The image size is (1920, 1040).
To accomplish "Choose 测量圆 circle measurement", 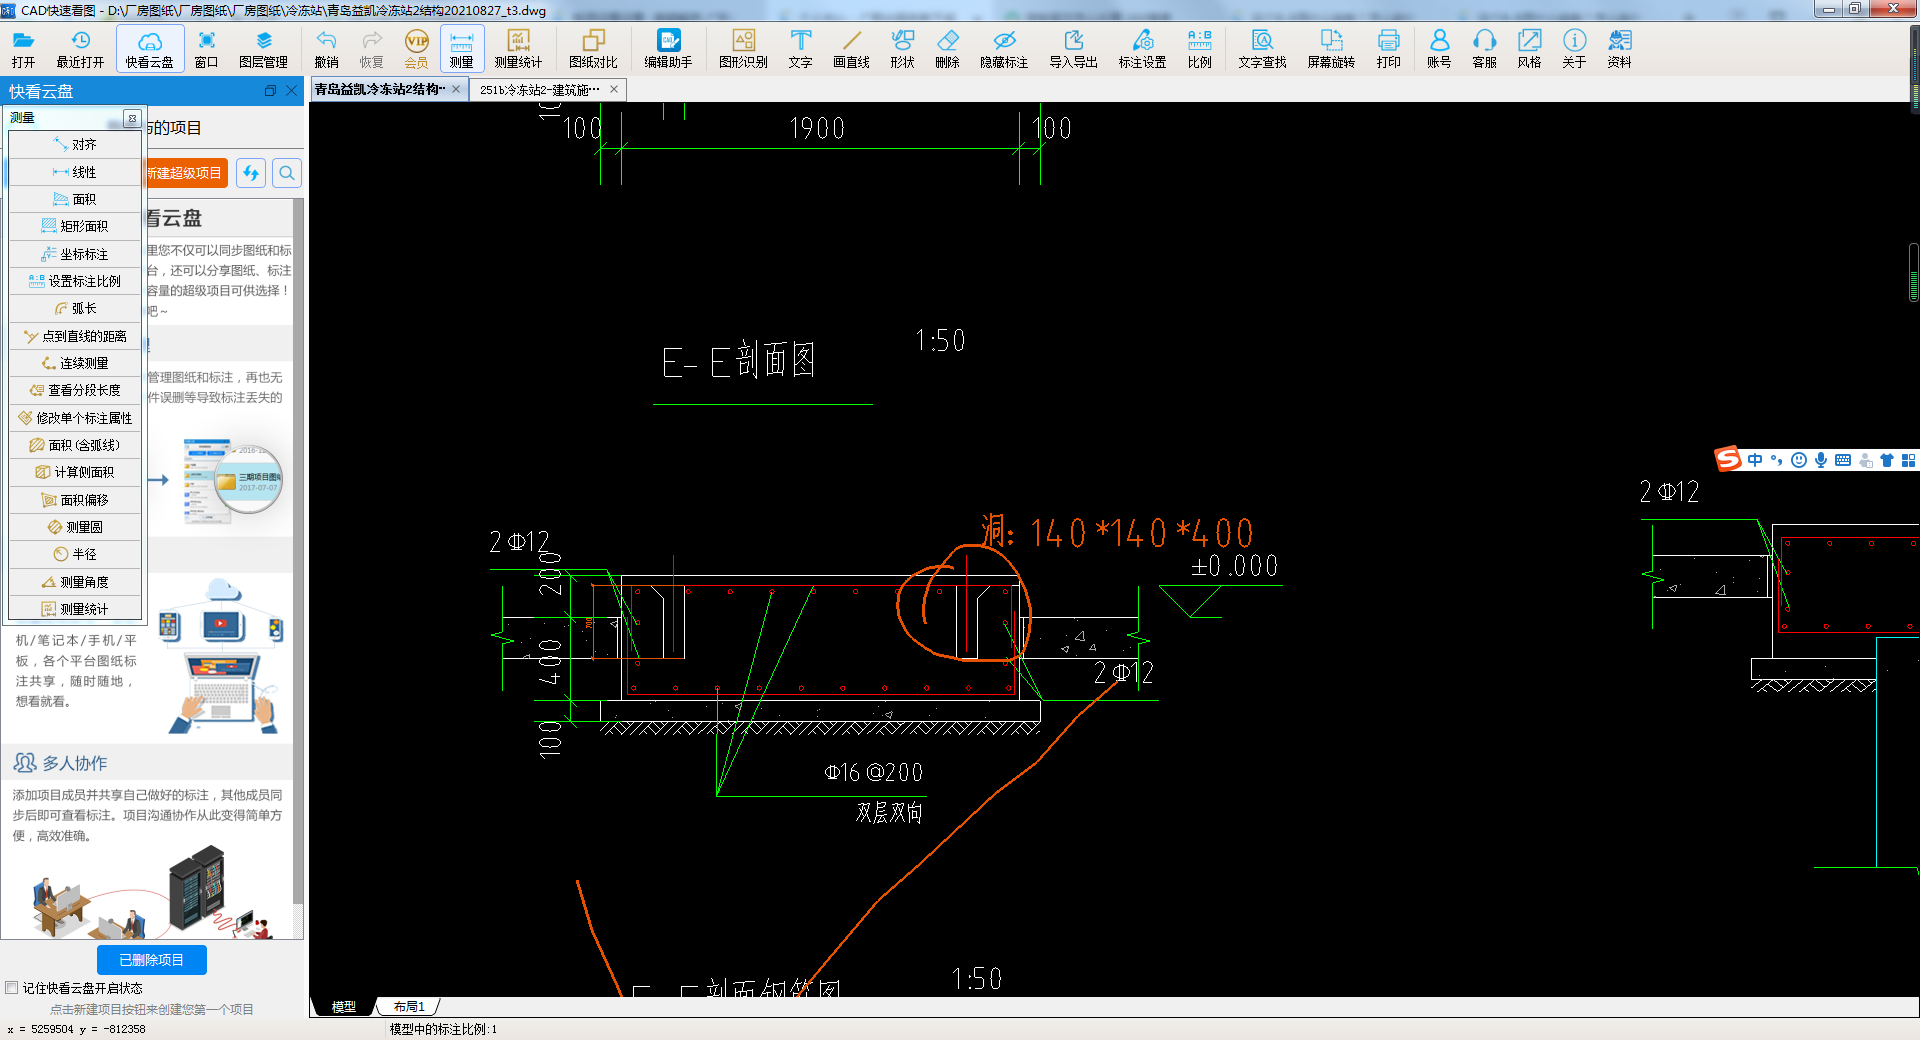I will pos(75,527).
